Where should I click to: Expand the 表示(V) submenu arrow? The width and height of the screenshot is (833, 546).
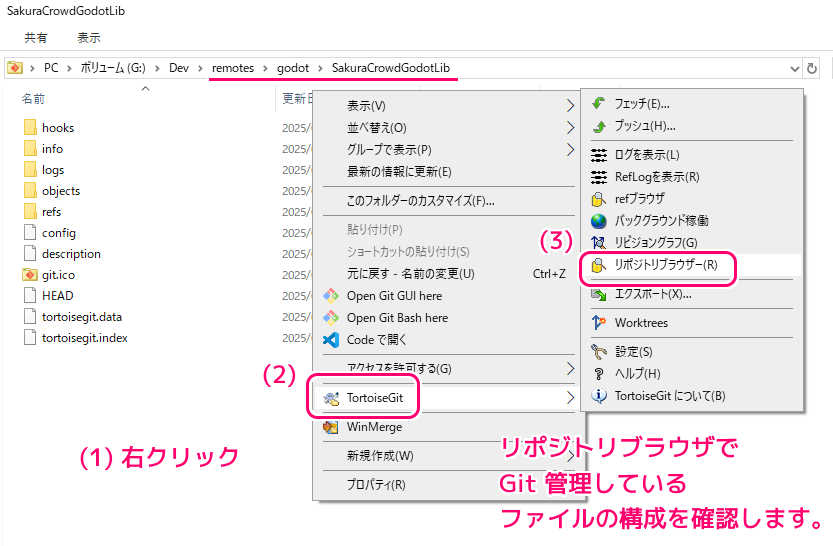(x=570, y=106)
